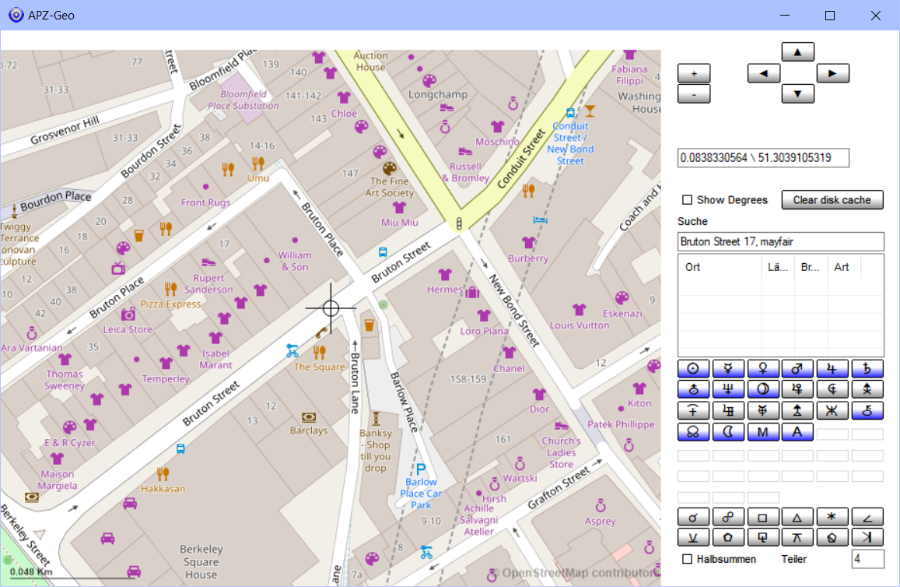900x587 pixels.
Task: Click the Hakkasan restaurant icon
Action: tap(163, 474)
